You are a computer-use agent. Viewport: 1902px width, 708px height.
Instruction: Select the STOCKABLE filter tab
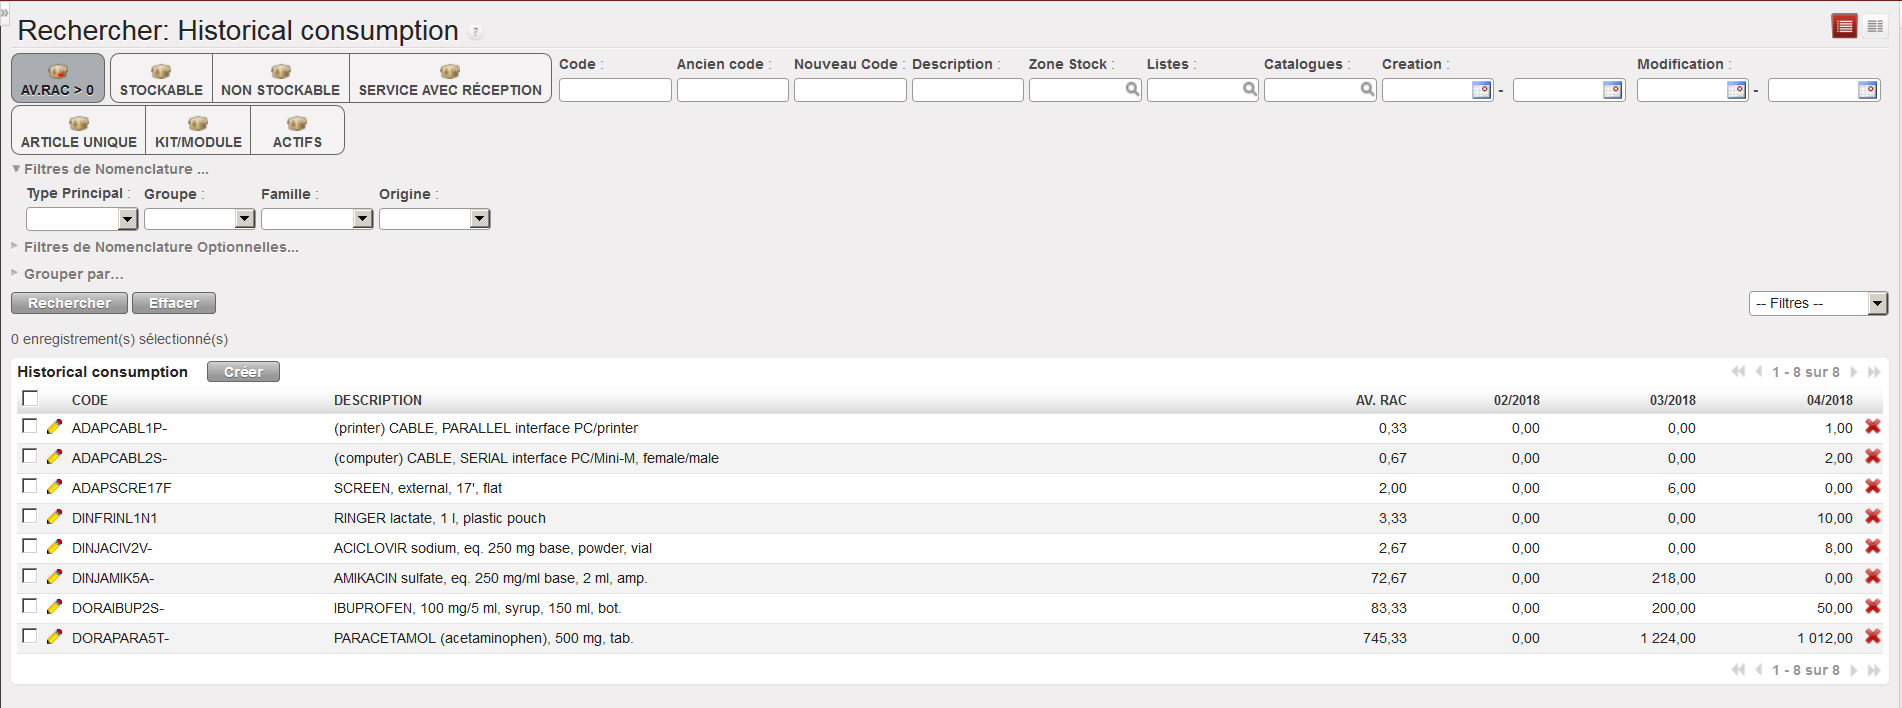[161, 79]
